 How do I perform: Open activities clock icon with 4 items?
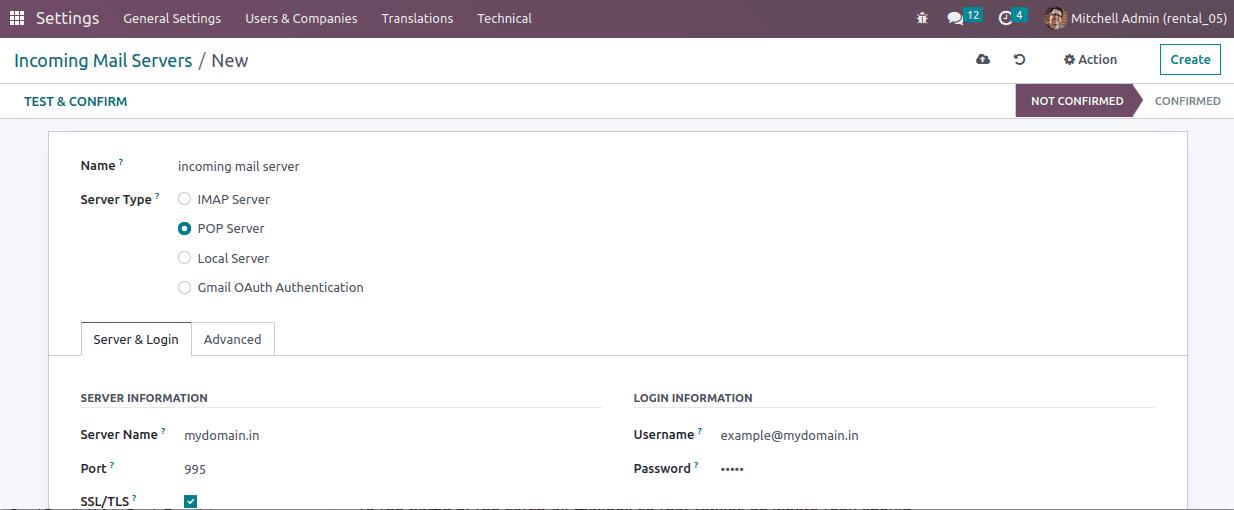pos(1012,17)
